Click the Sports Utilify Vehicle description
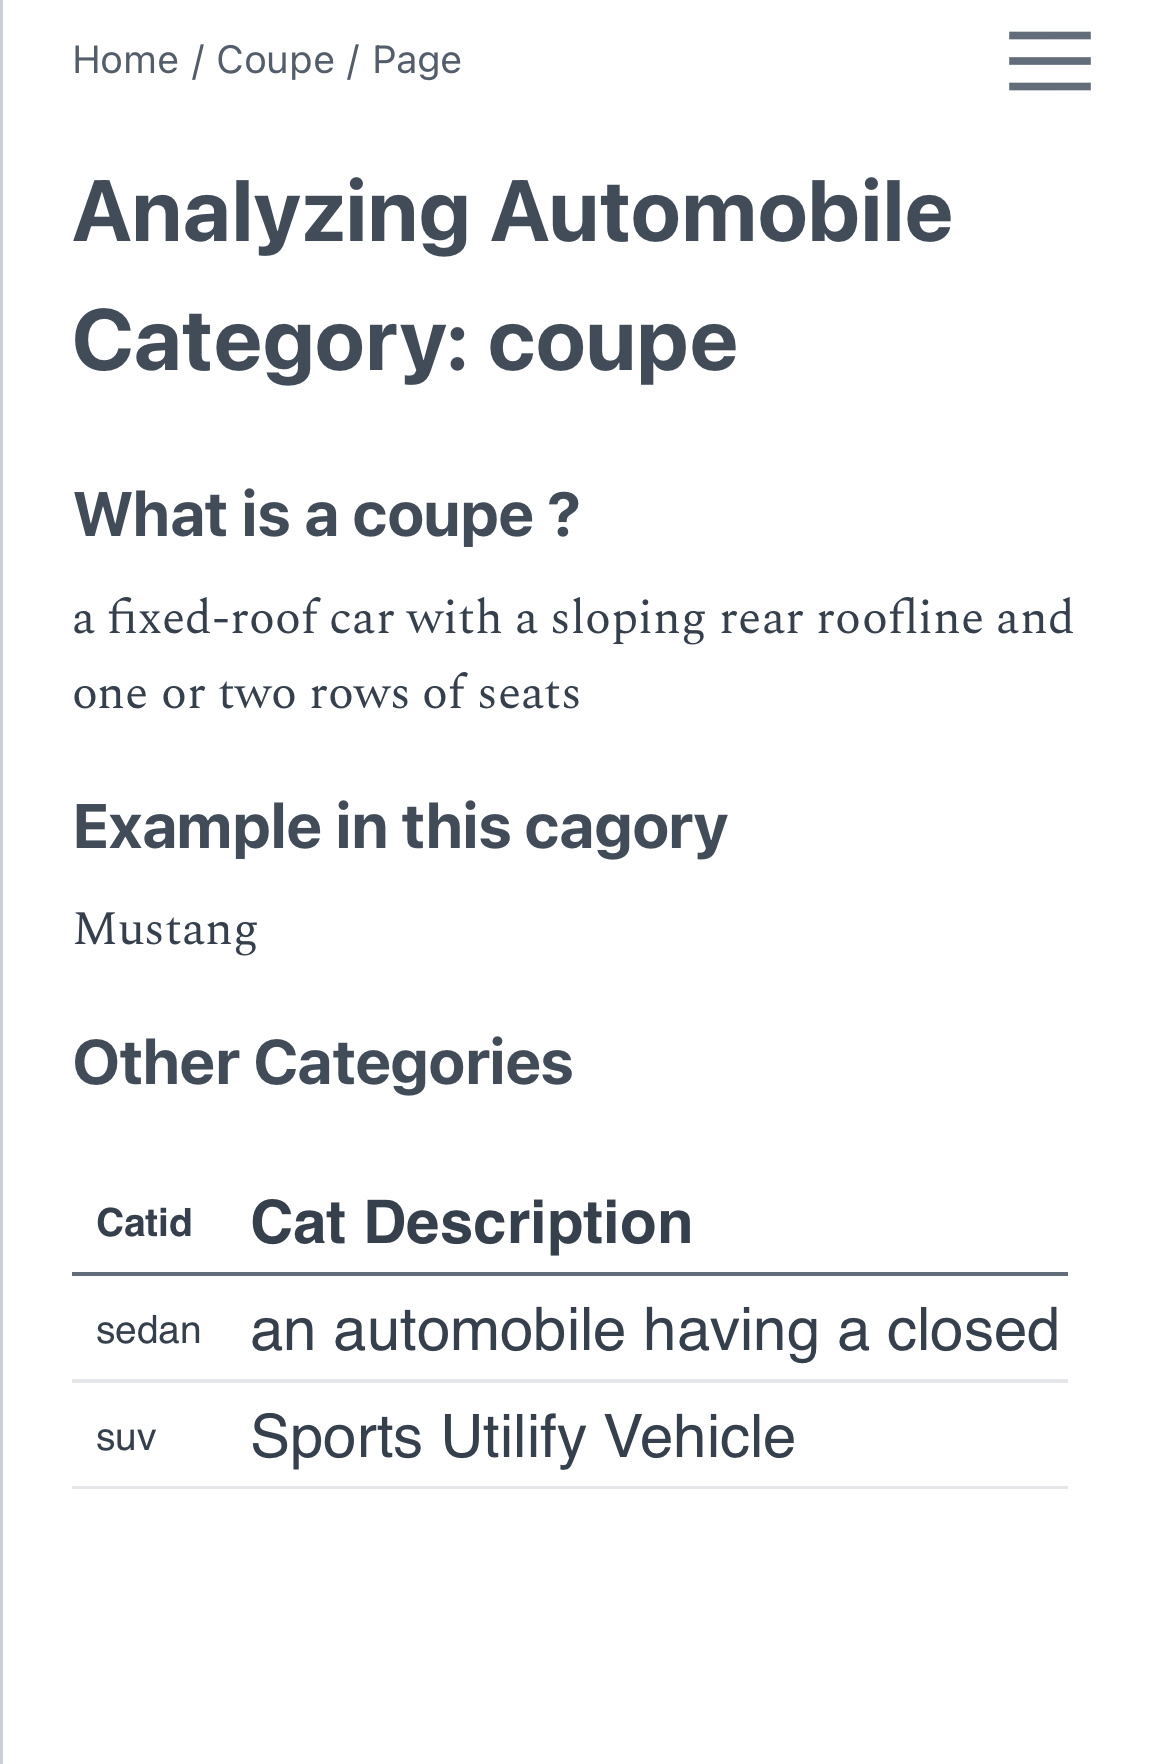This screenshot has width=1170, height=1764. (x=521, y=1436)
